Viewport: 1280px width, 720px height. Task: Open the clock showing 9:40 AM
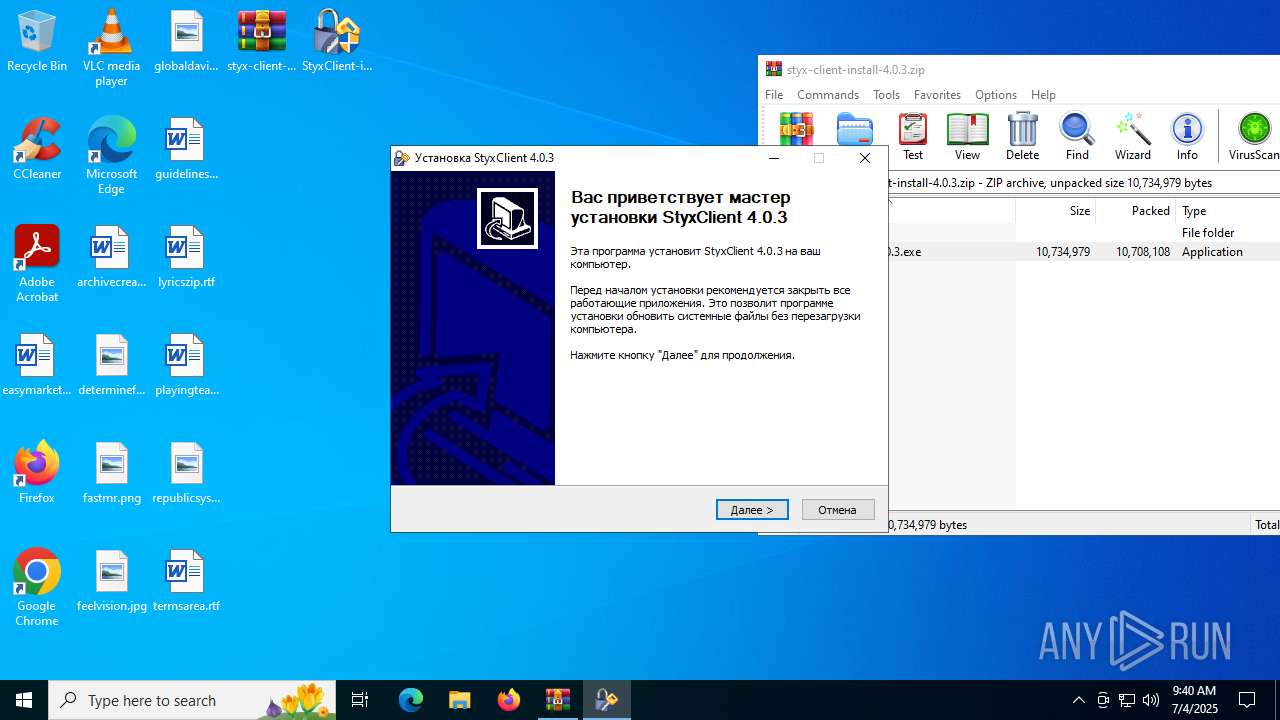[1195, 700]
